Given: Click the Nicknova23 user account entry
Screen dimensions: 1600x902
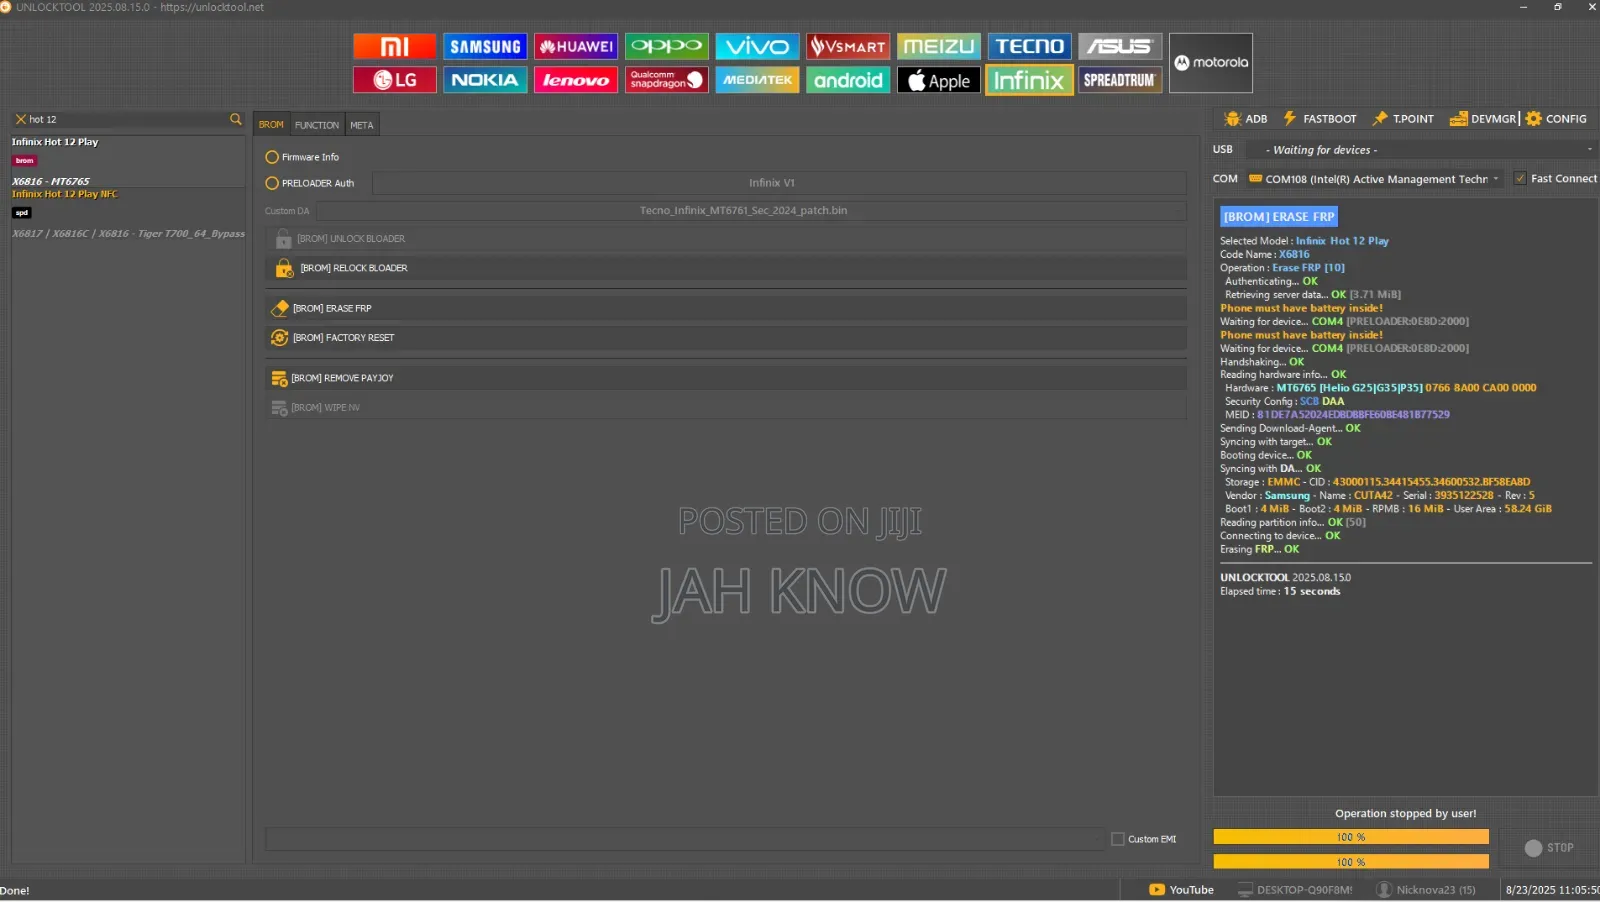Looking at the screenshot, I should (x=1426, y=890).
